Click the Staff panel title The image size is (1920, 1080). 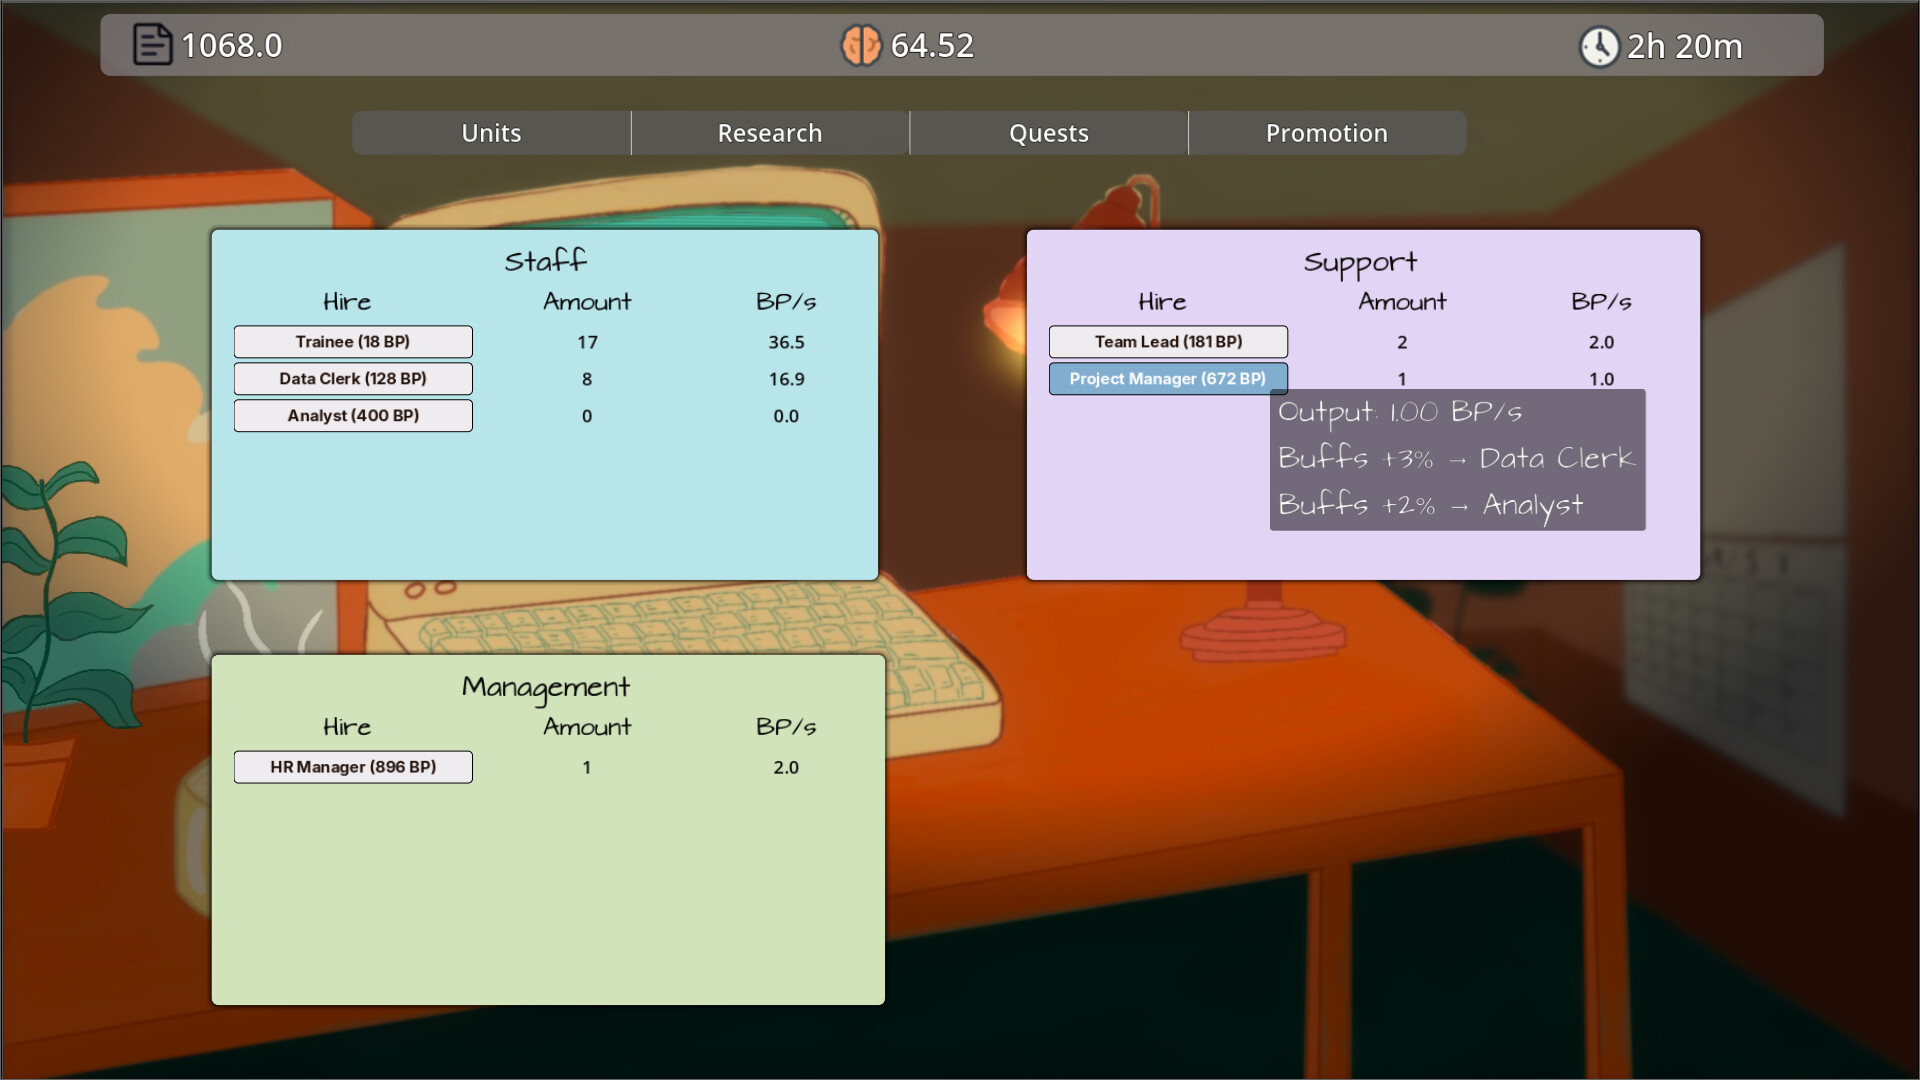coord(545,261)
